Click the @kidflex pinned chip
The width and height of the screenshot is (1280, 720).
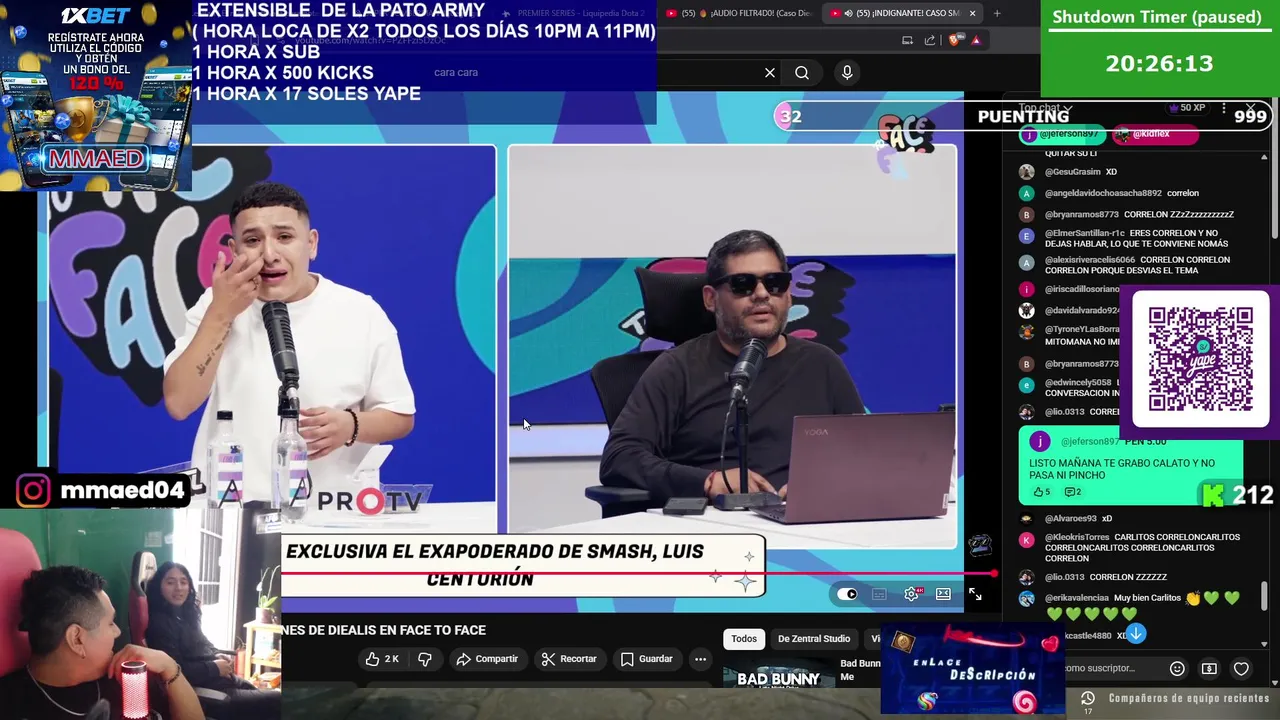point(1154,134)
